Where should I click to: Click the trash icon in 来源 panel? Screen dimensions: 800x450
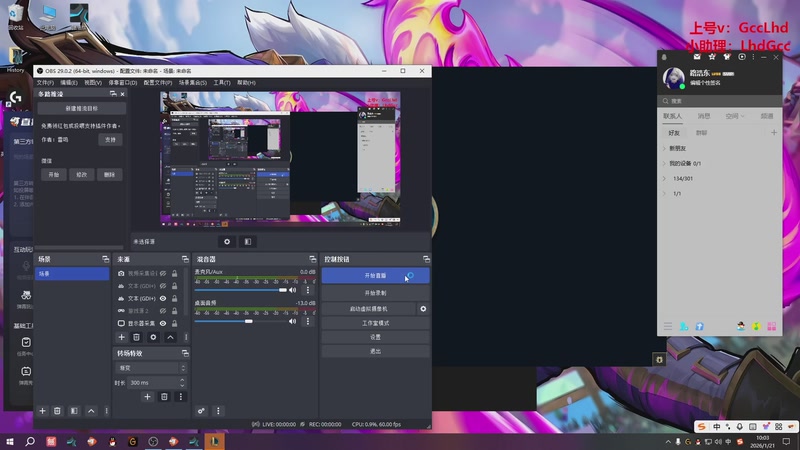click(136, 337)
